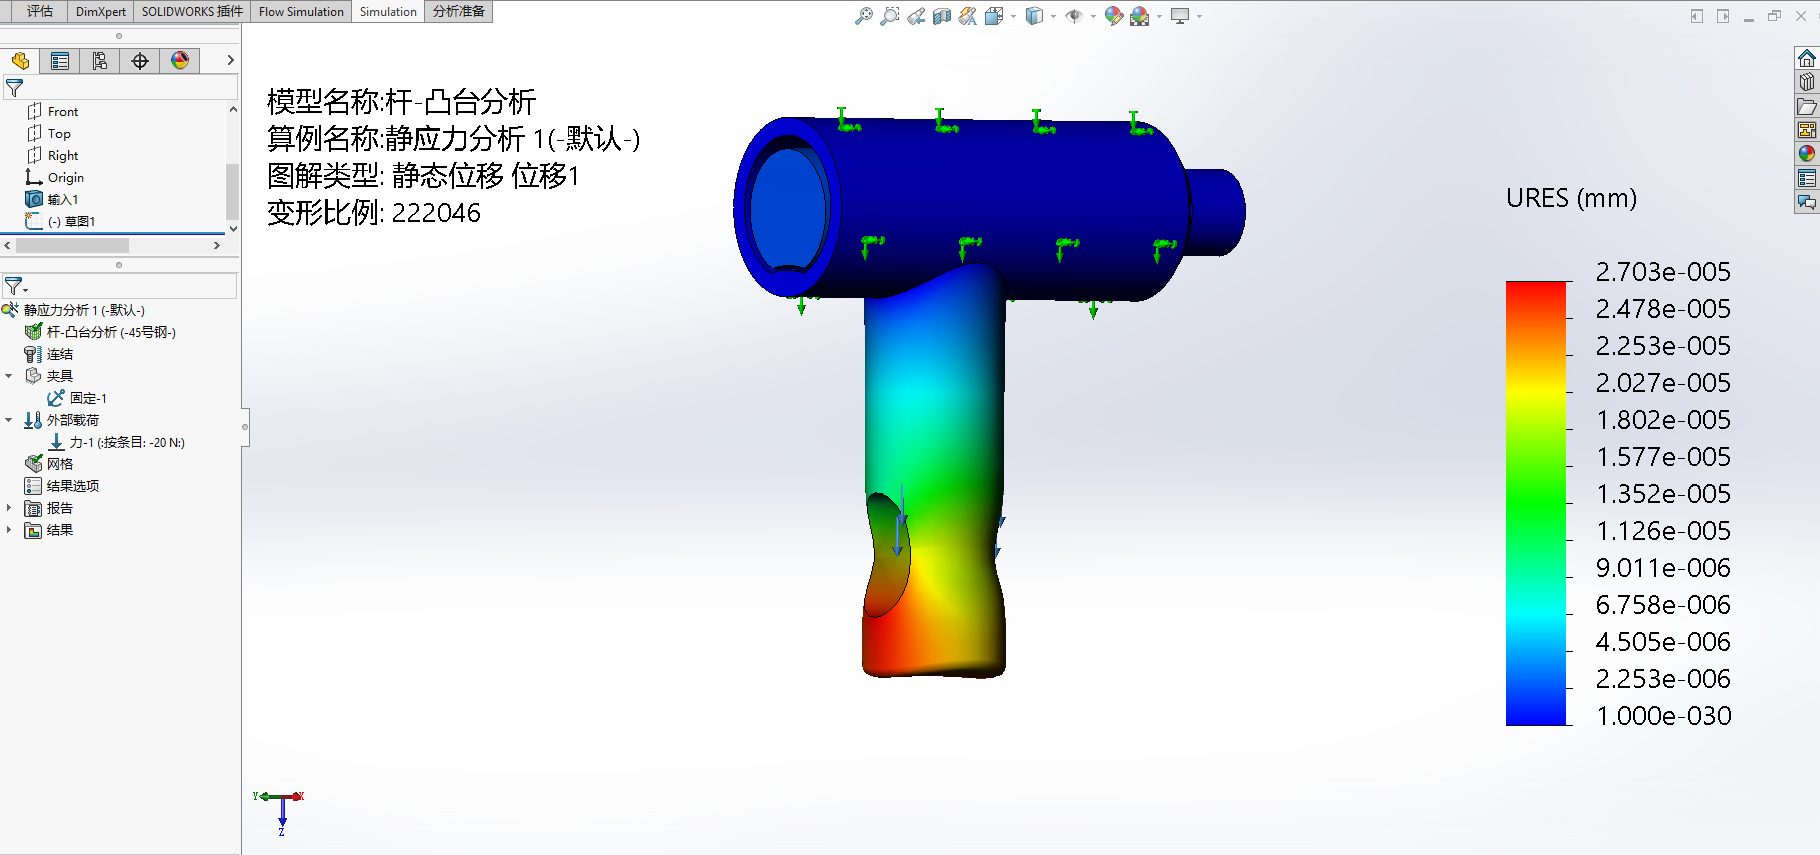Click the View Settings monitor icon
The width and height of the screenshot is (1820, 855).
1180,16
